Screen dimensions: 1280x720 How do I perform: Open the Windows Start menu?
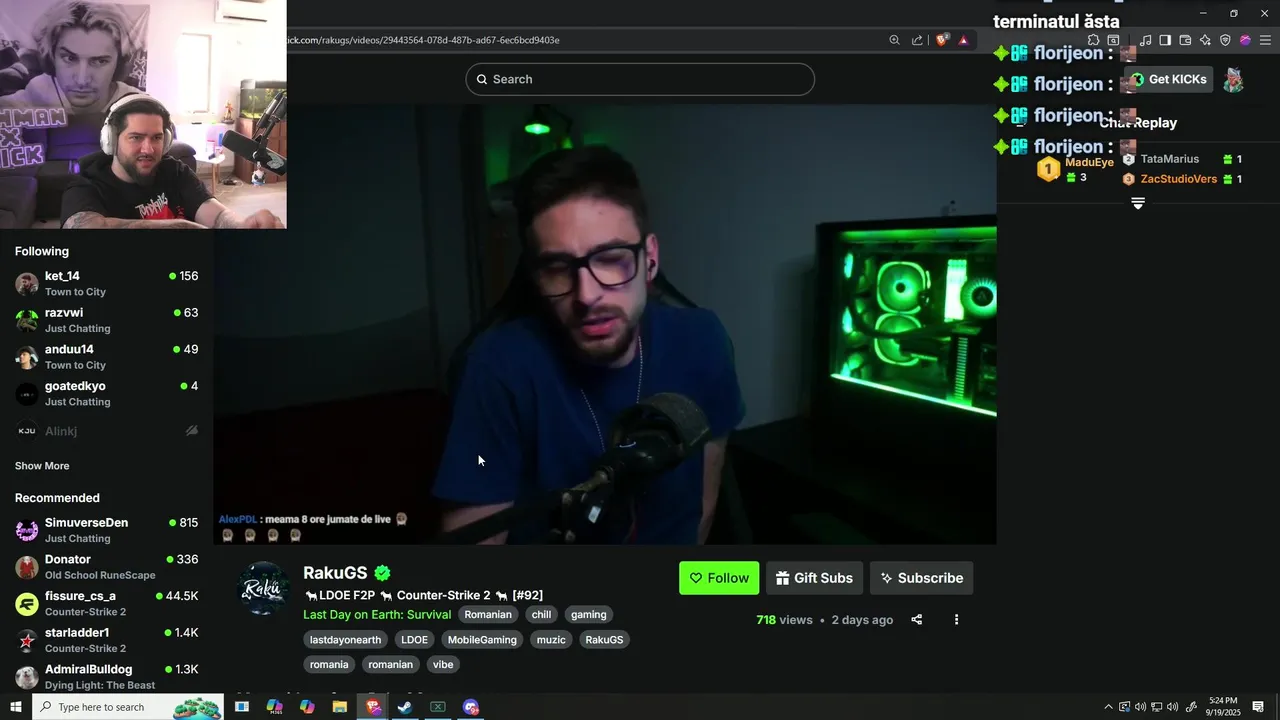[15, 707]
